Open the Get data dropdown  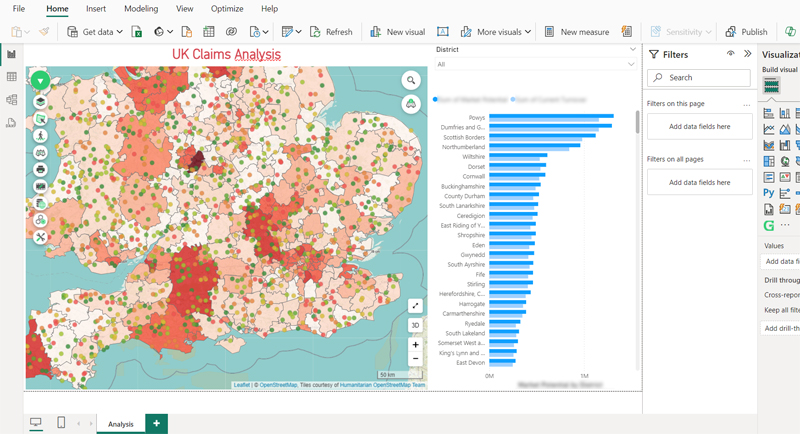pos(95,32)
